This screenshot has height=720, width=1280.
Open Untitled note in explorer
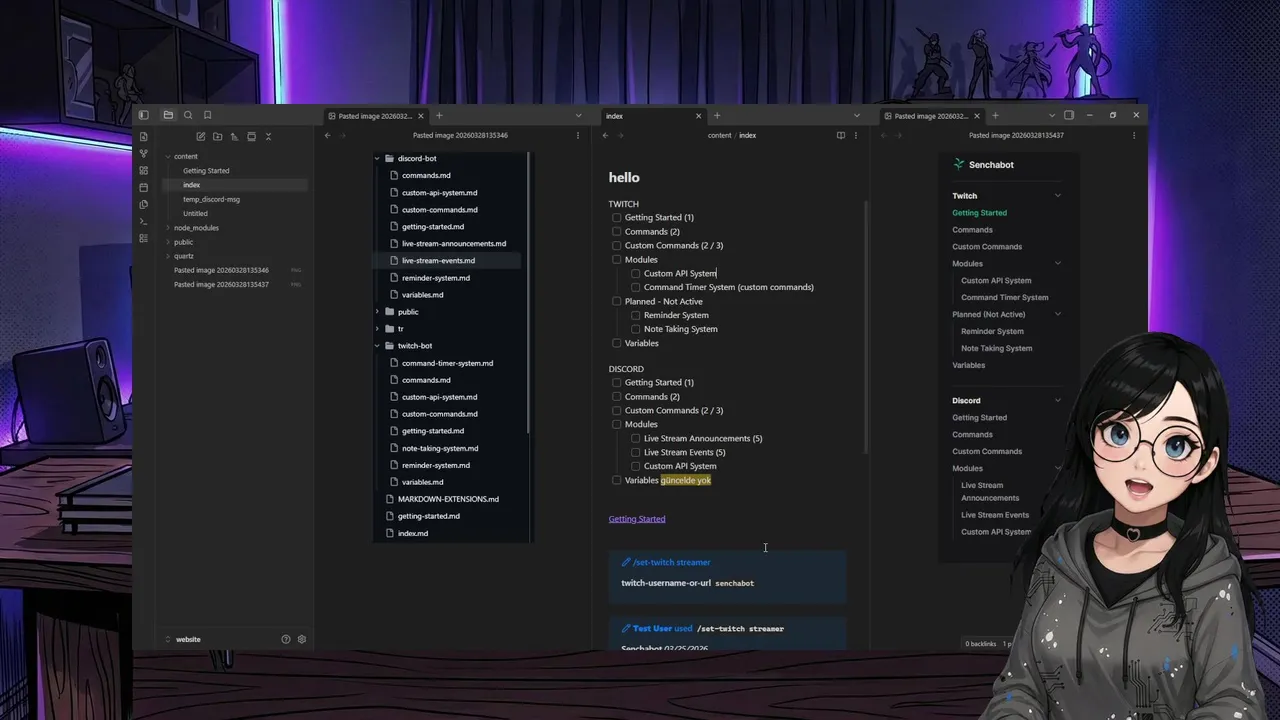195,213
